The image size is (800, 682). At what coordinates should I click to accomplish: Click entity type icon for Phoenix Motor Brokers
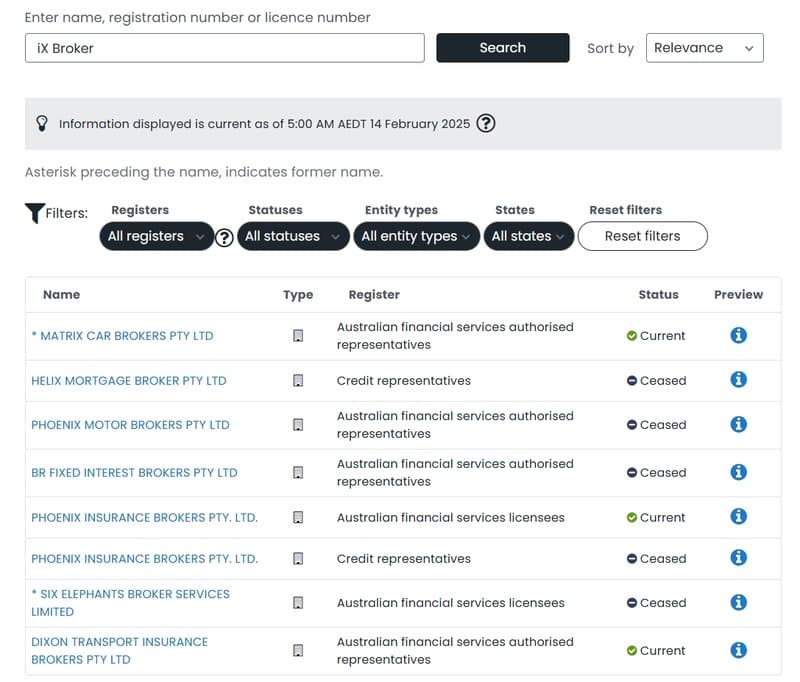(298, 425)
